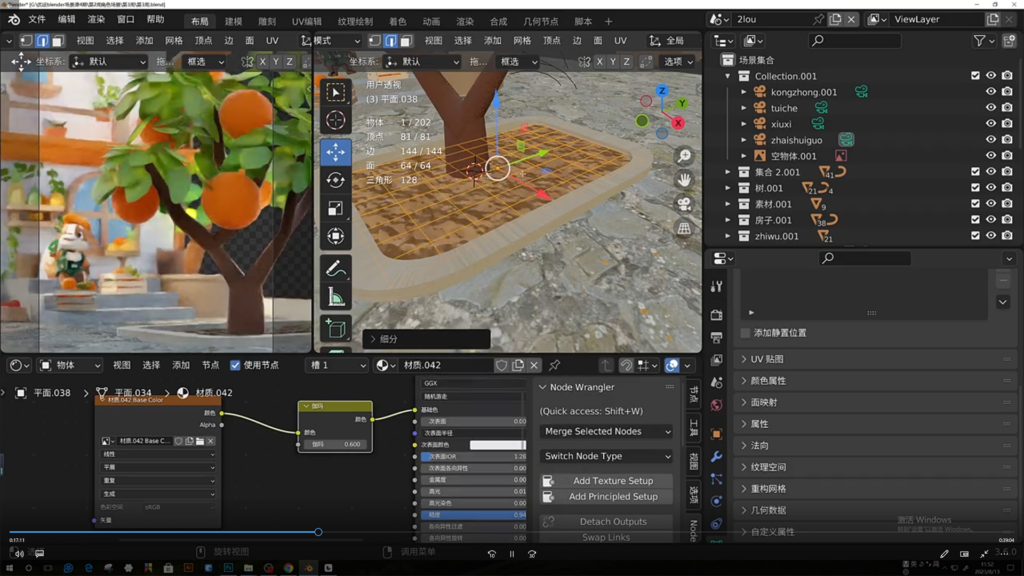Open the Modifiers wrench tab in properties
The width and height of the screenshot is (1024, 576).
(716, 456)
